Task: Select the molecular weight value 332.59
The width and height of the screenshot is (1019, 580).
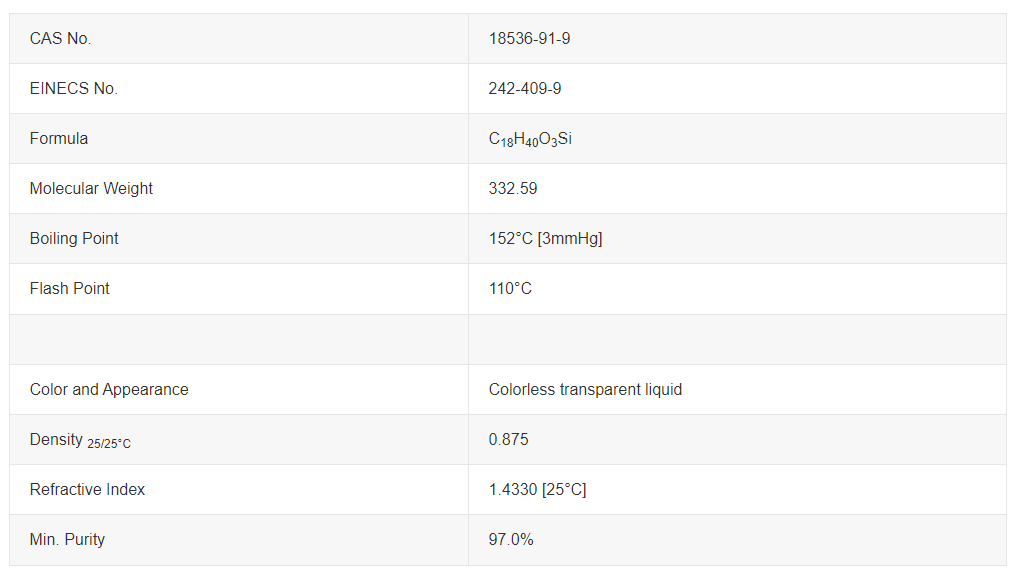Action: pyautogui.click(x=513, y=189)
